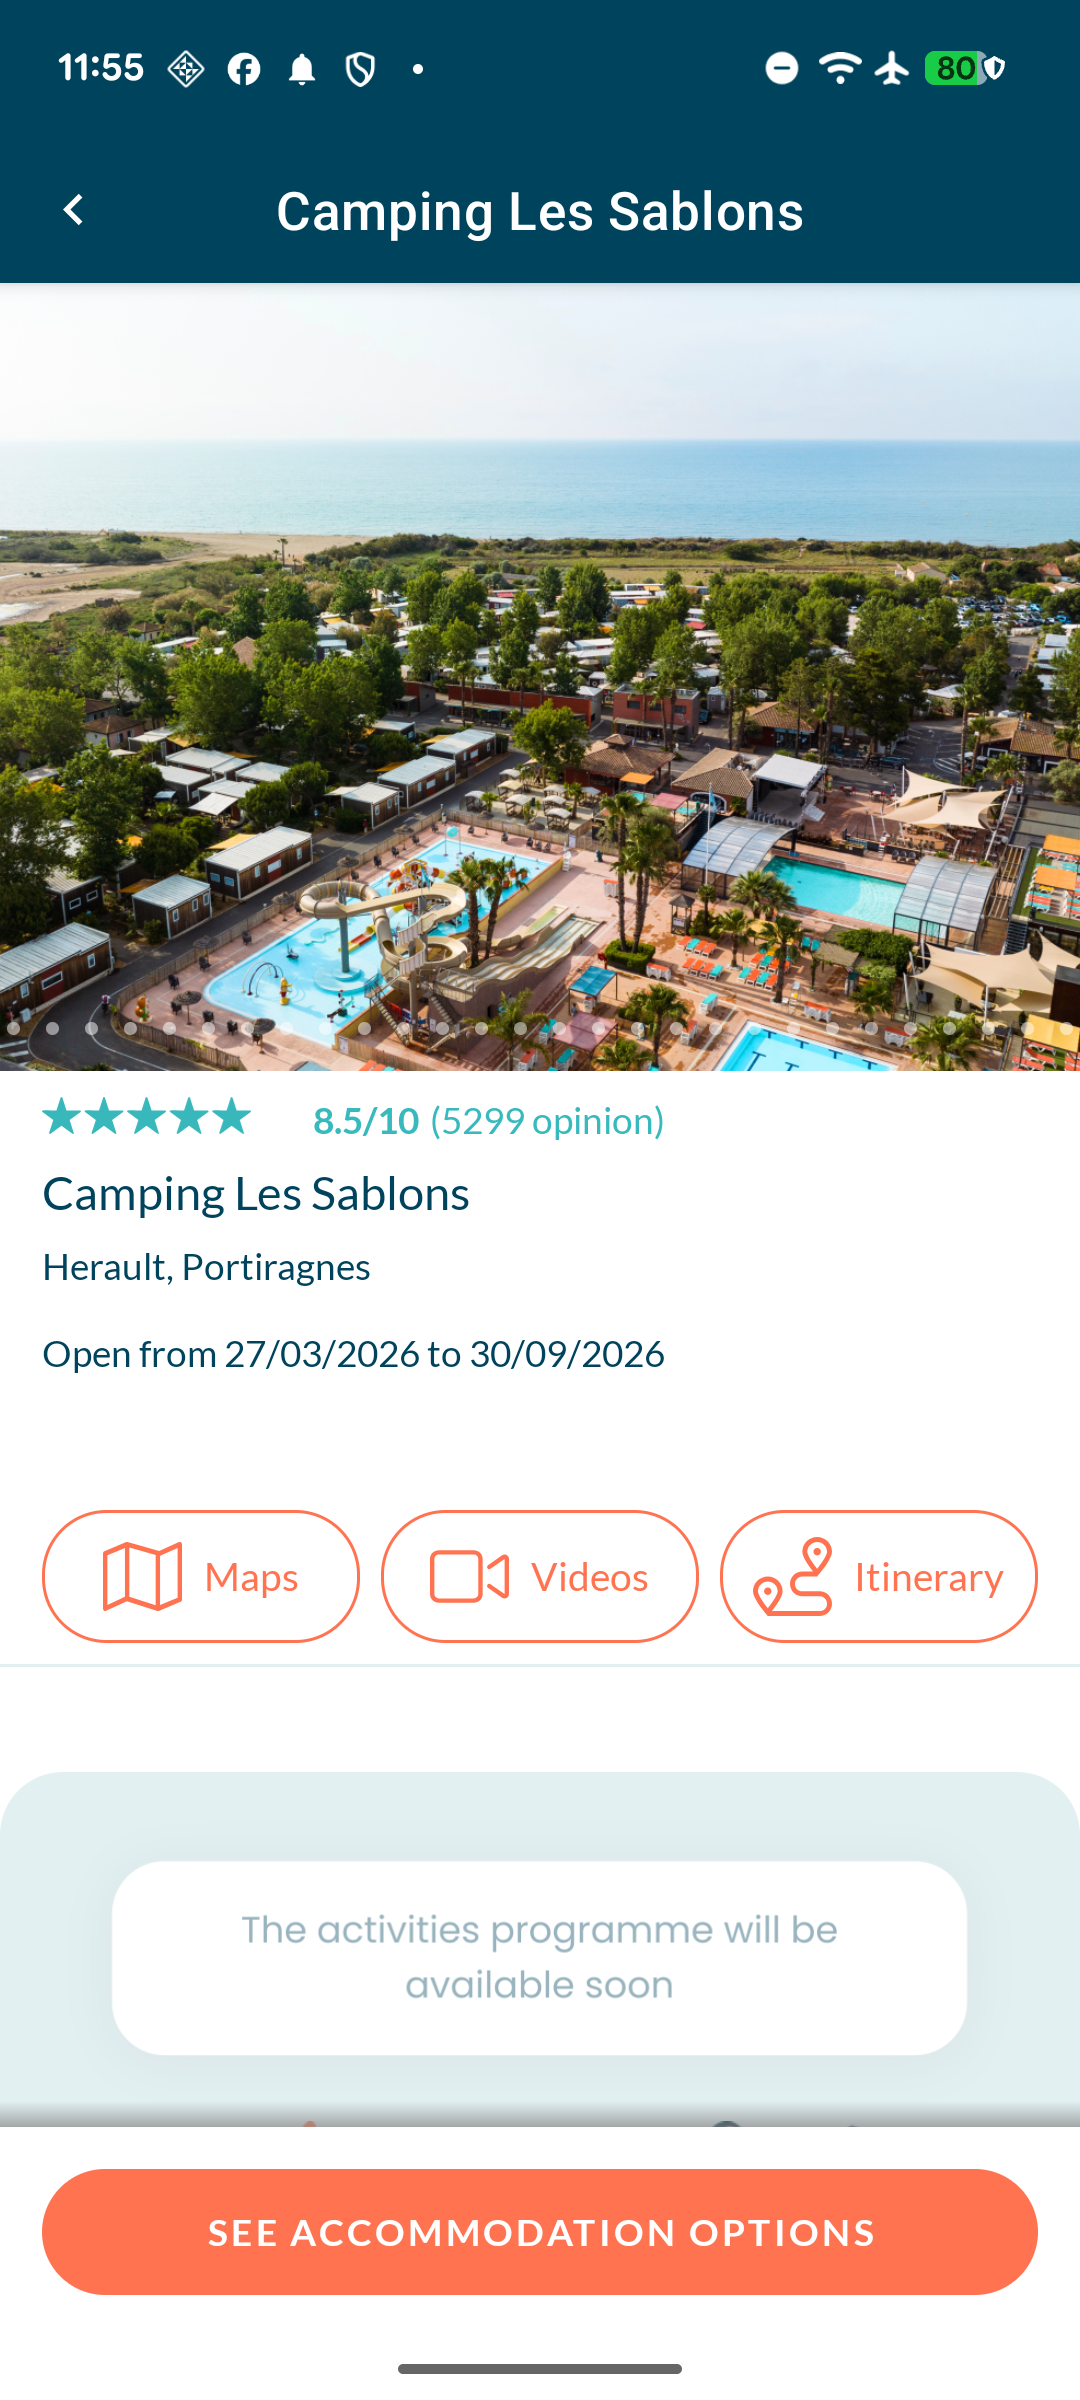Click See Accommodation Options button
This screenshot has height=2400, width=1080.
click(x=540, y=2232)
